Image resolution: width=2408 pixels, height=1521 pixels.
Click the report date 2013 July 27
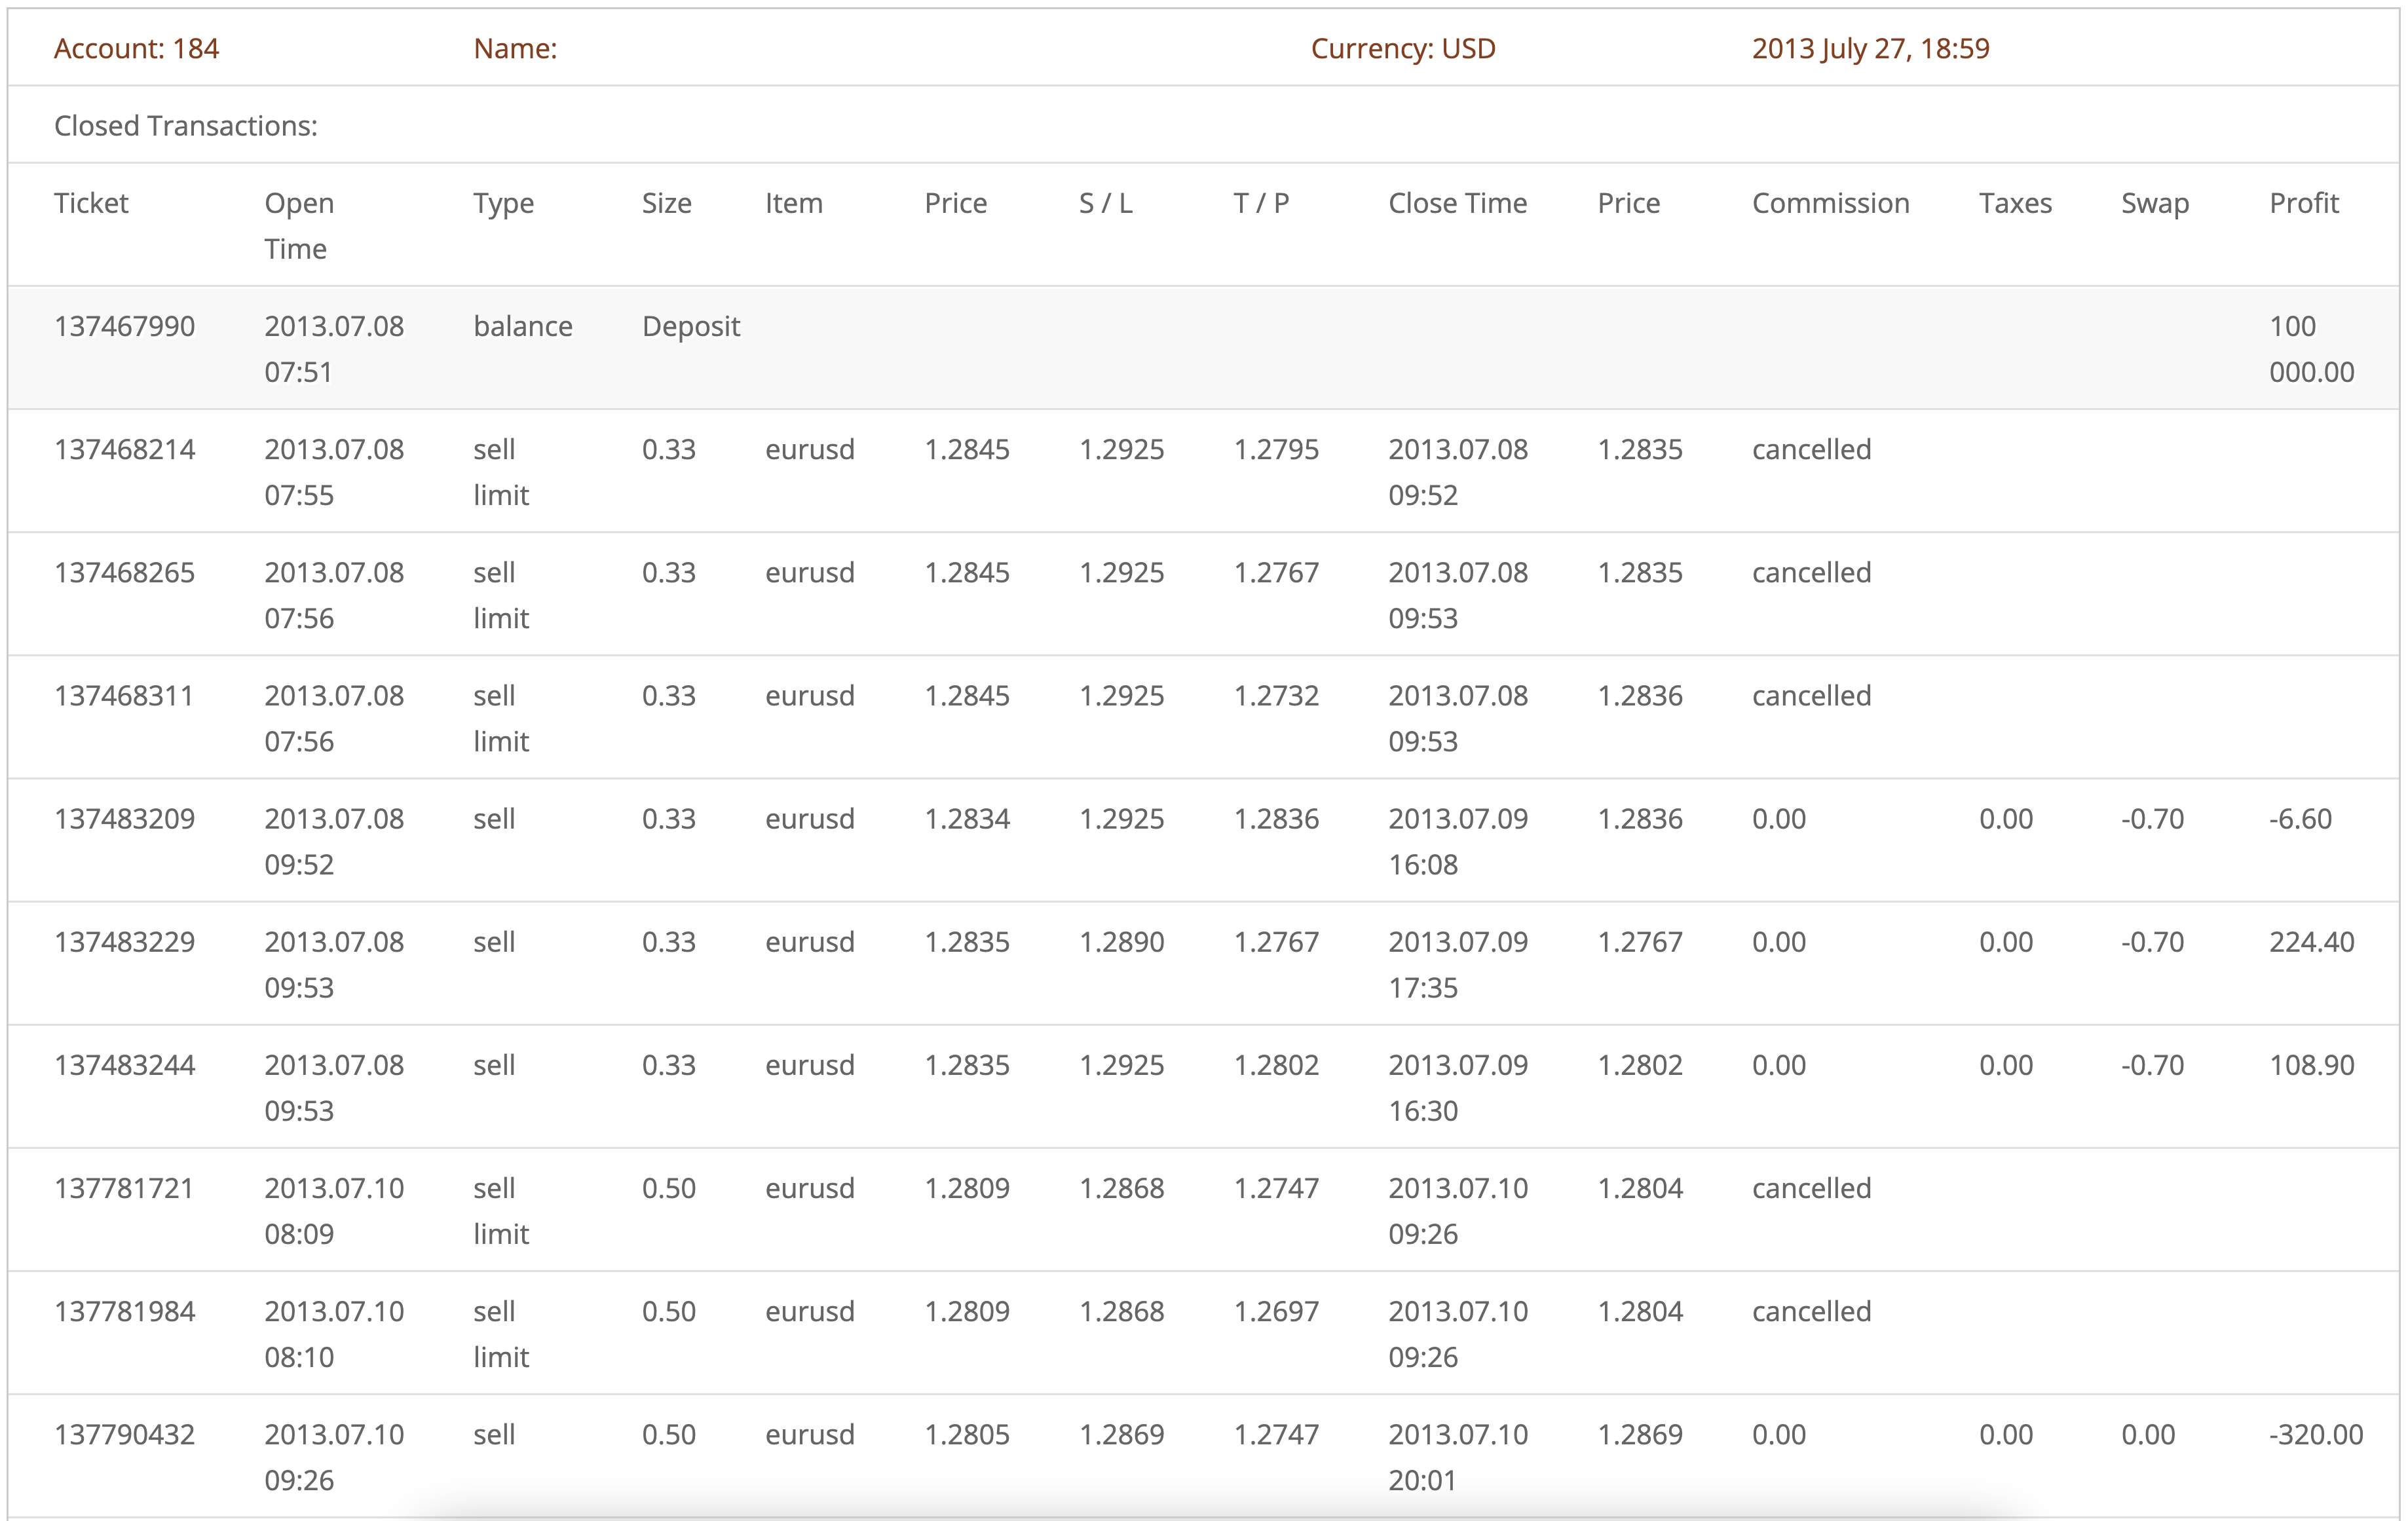1870,48
